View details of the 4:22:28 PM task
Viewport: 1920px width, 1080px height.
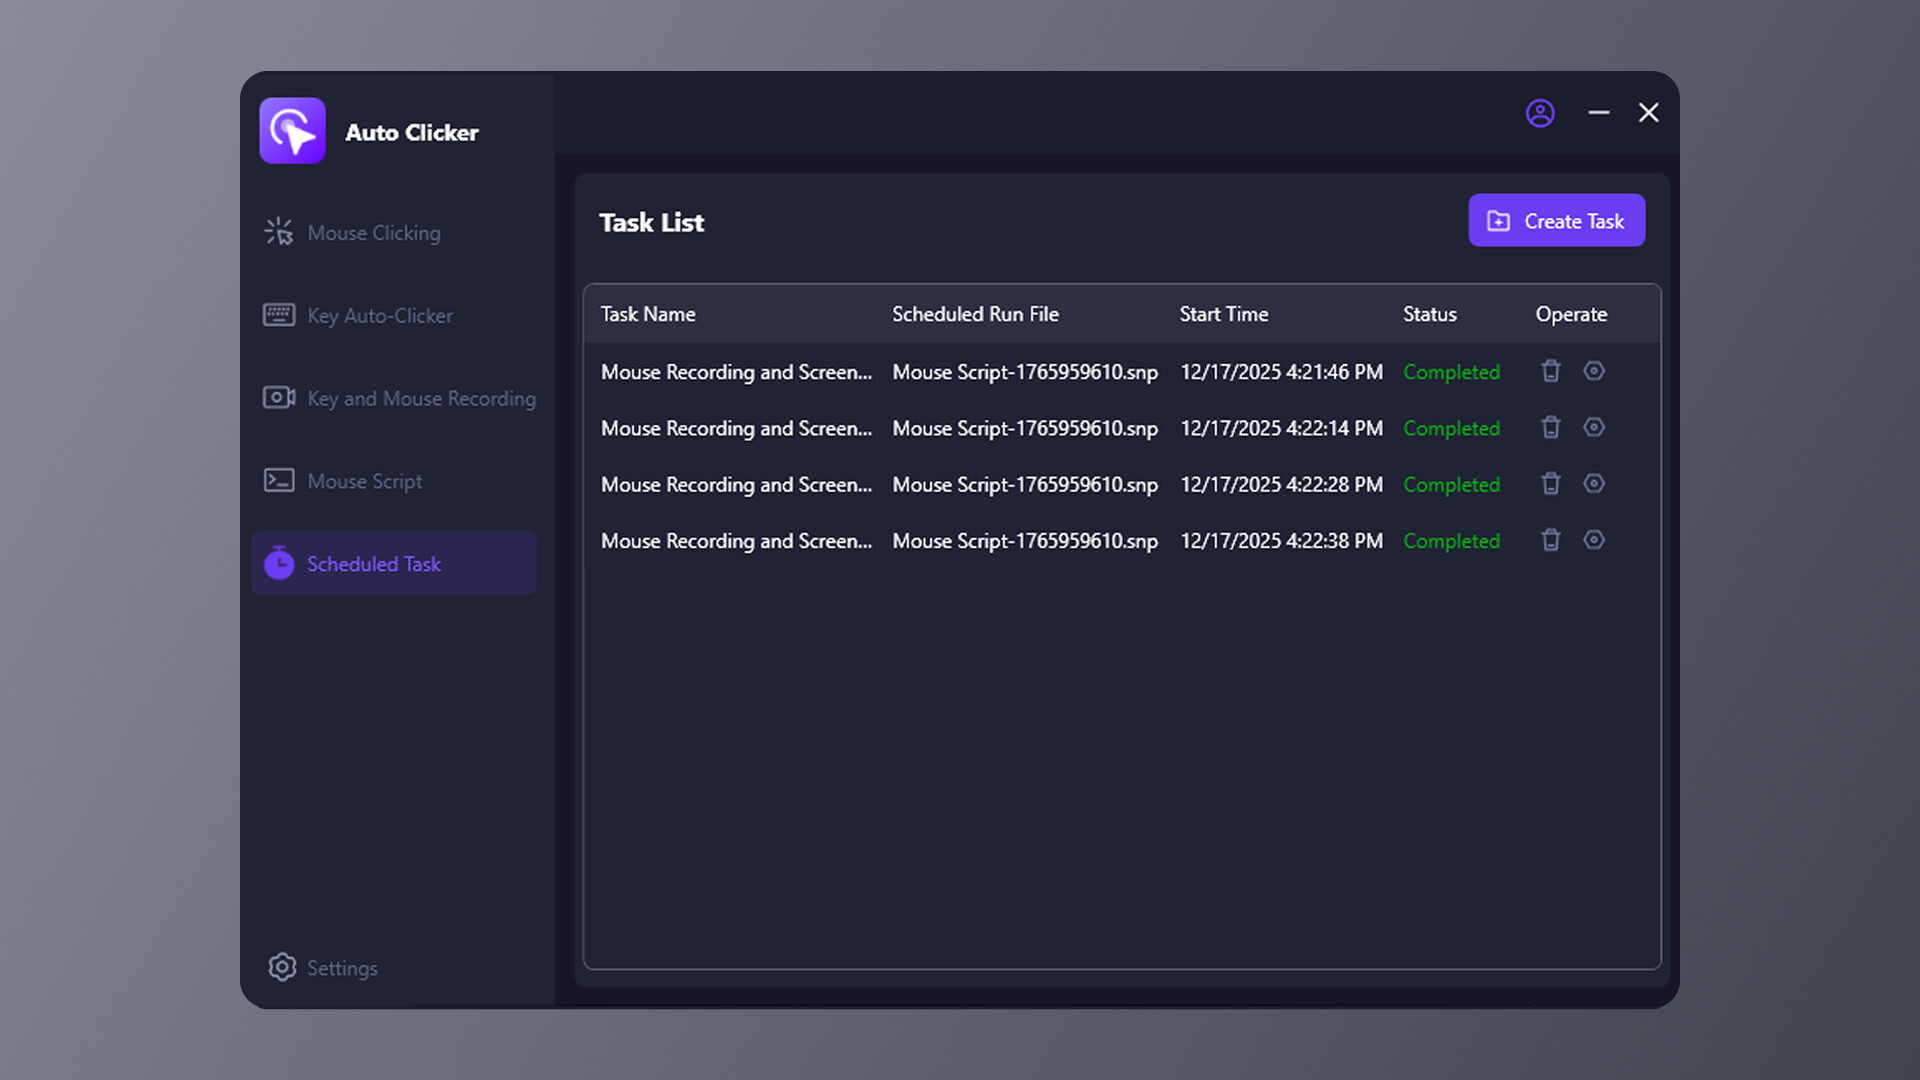point(1594,483)
